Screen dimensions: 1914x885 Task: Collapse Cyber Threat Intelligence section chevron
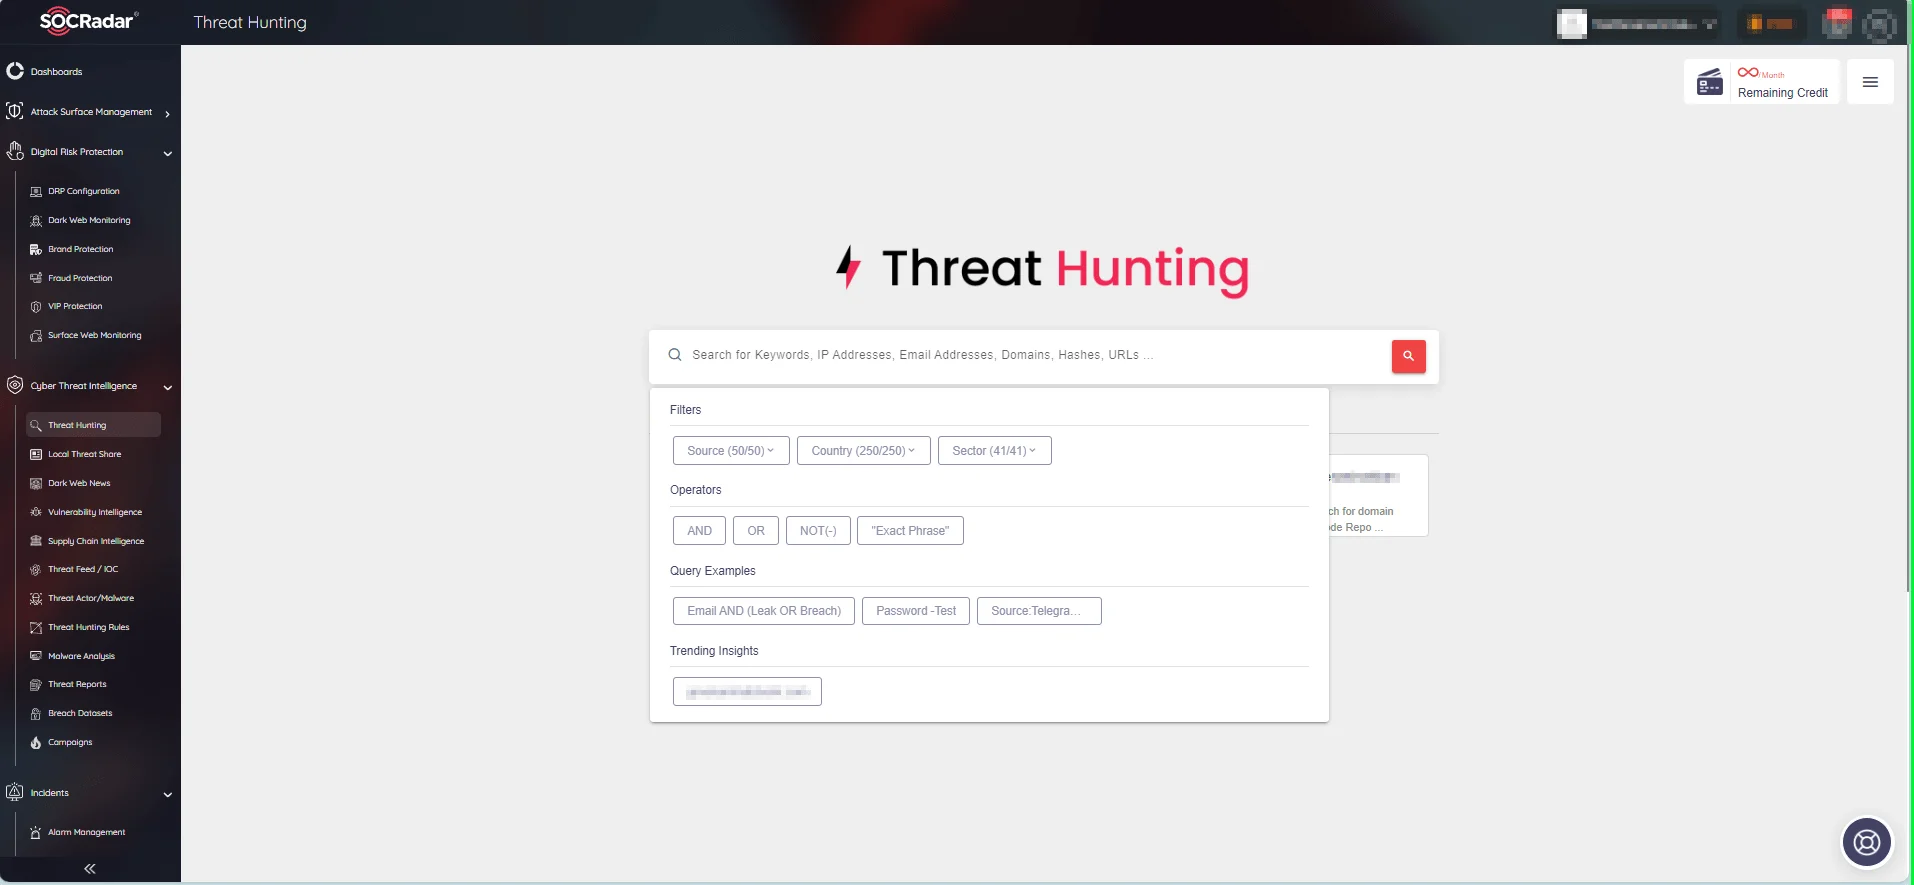[167, 387]
